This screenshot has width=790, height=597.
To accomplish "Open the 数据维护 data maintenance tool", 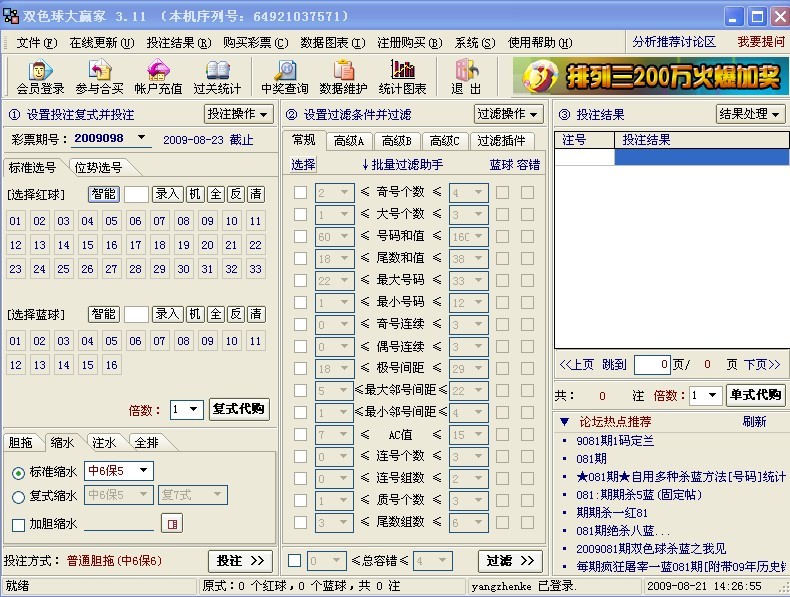I will (343, 77).
